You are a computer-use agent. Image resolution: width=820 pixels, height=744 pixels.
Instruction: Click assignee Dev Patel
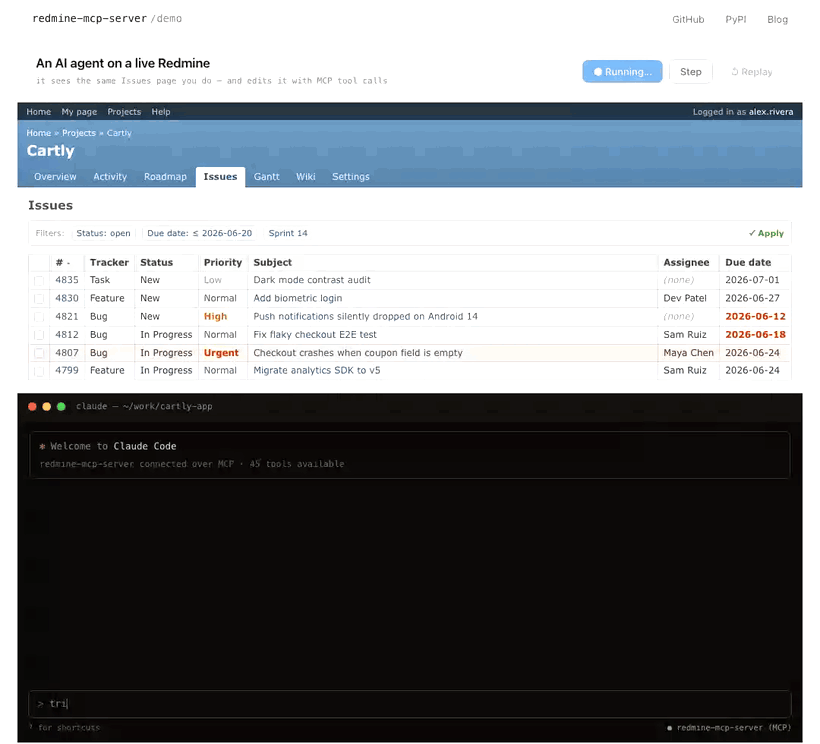pos(685,298)
